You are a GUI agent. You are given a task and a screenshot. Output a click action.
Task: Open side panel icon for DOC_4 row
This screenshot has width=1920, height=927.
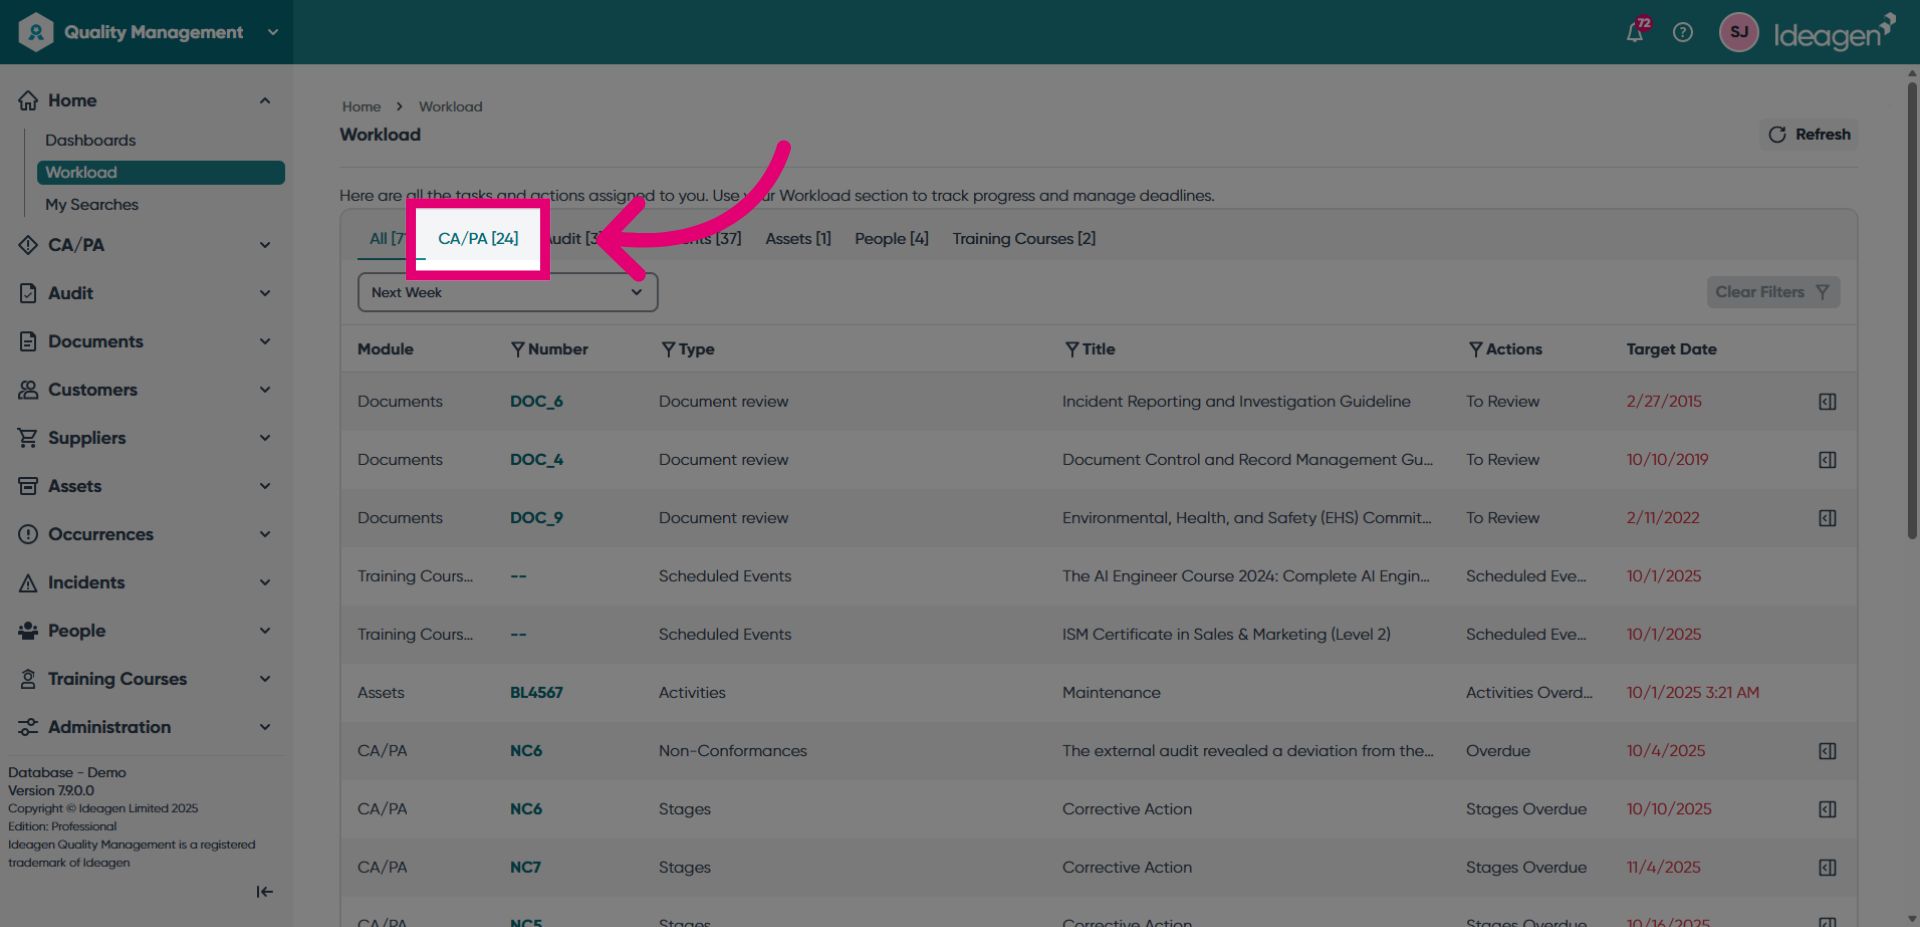click(1827, 460)
